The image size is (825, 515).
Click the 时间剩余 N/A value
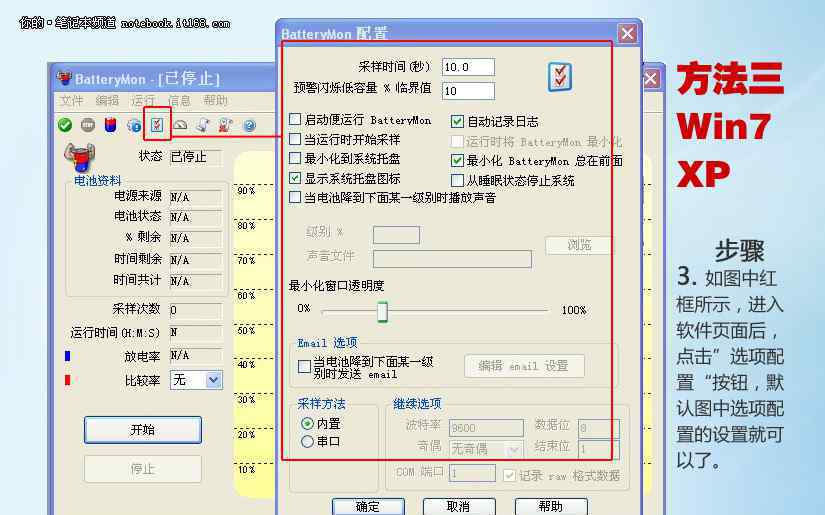[196, 260]
